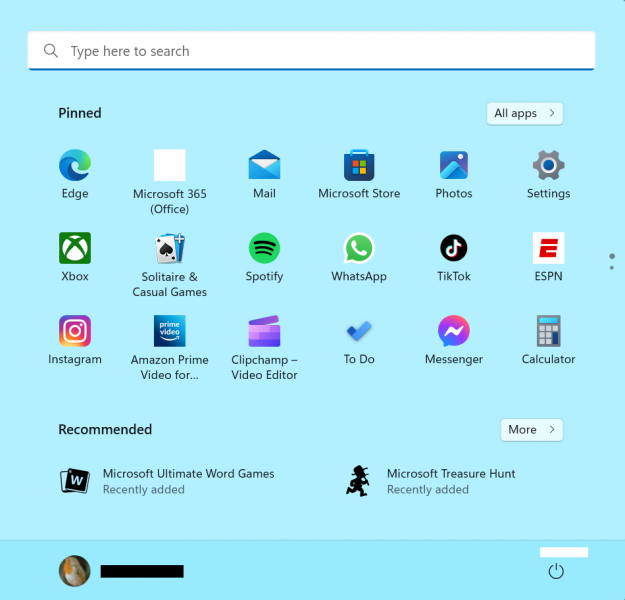Click the search magnifier icon
This screenshot has width=625, height=600.
click(x=51, y=51)
